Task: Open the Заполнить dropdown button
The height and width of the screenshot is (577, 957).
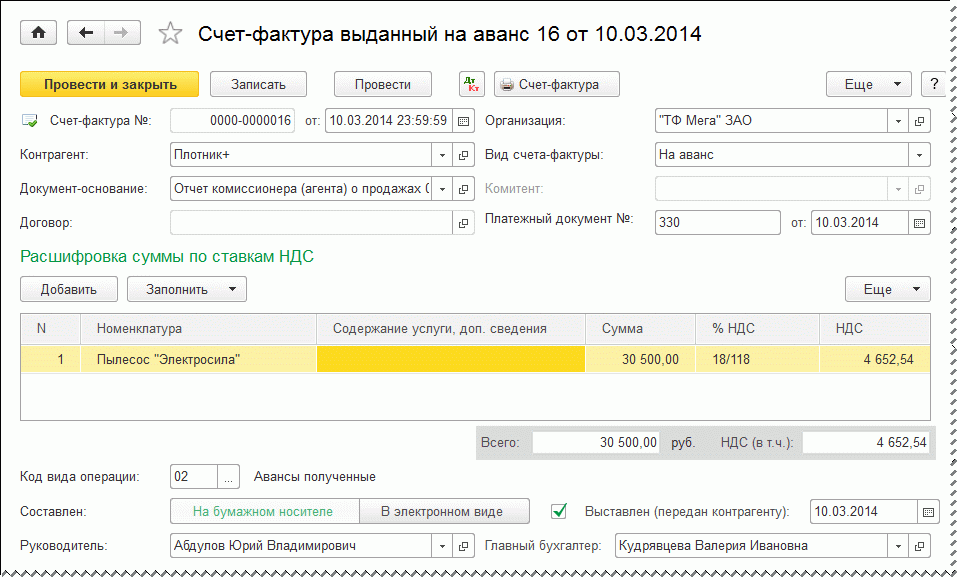Action: [187, 289]
